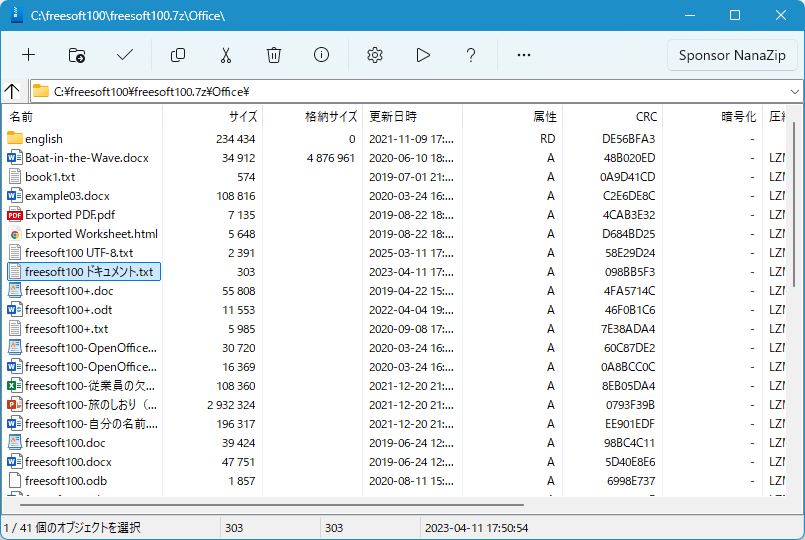Click the document icon of freesoft100+.doc
This screenshot has width=805, height=540.
pyautogui.click(x=15, y=291)
